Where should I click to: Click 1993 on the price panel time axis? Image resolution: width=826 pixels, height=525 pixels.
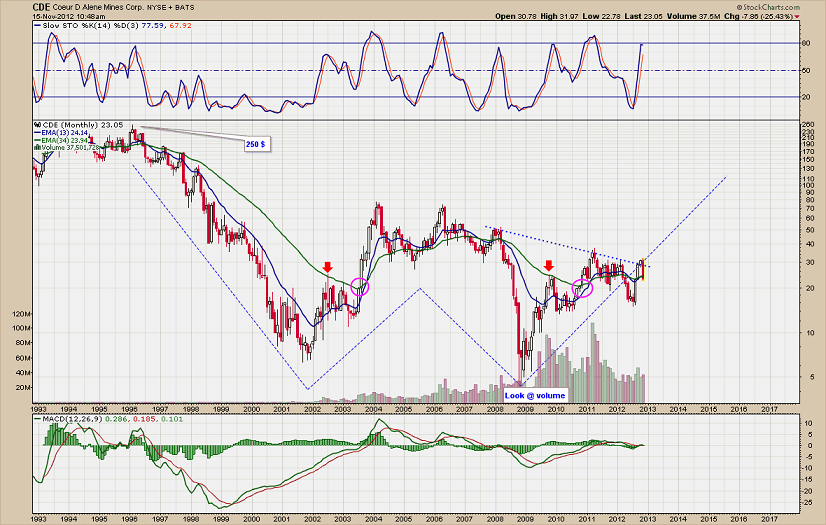[40, 409]
